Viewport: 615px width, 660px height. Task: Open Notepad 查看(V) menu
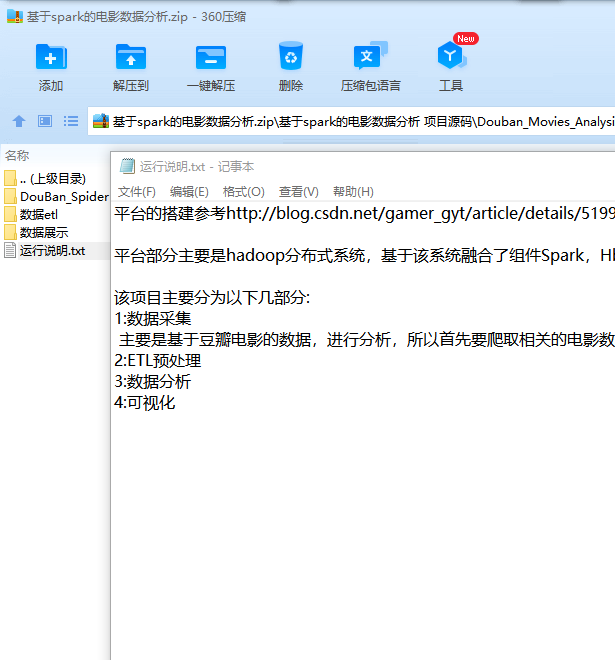click(298, 192)
